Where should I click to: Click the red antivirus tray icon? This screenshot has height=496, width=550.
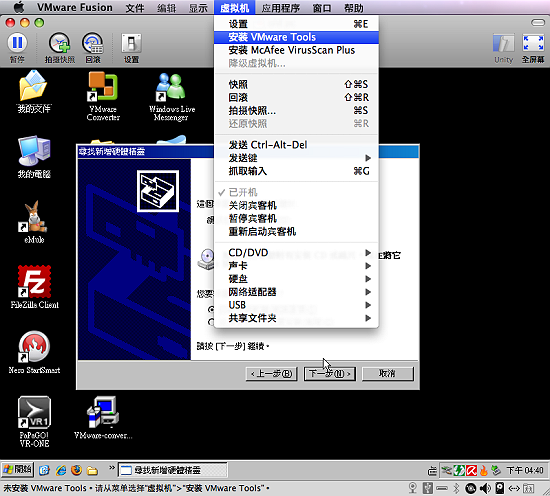pos(471,470)
